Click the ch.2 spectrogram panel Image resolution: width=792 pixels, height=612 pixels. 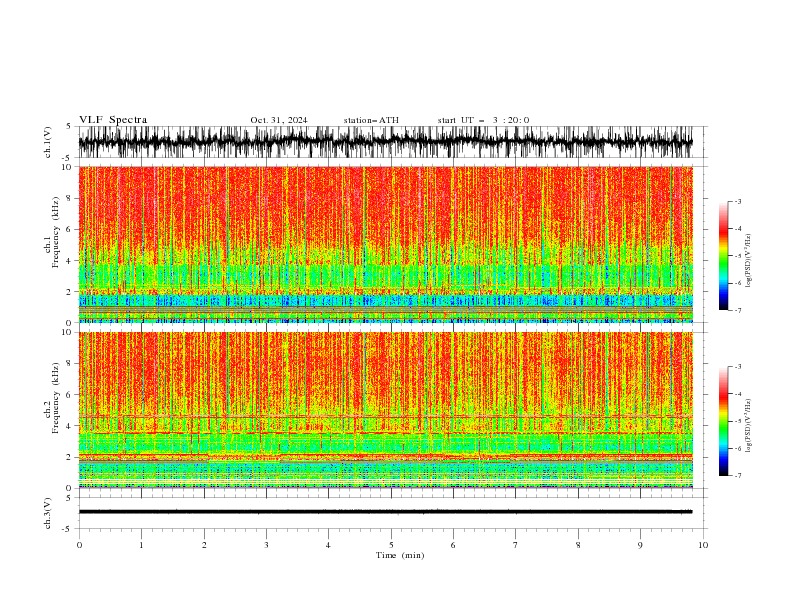click(385, 410)
